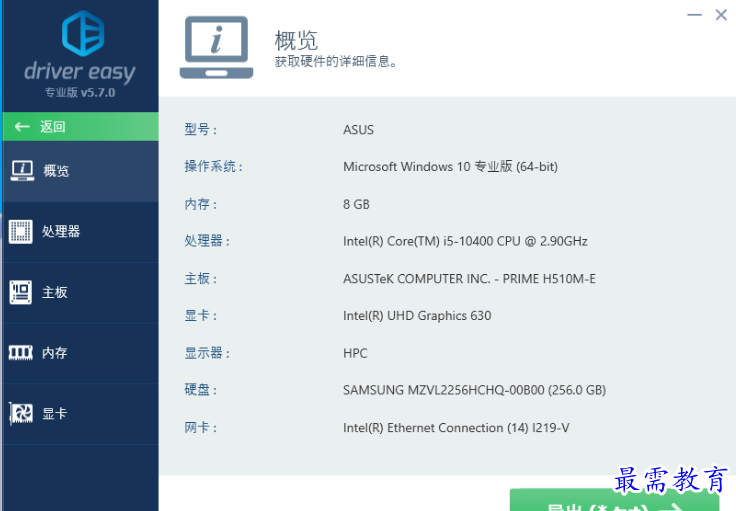
Task: Click the large overview laptop info icon
Action: pos(216,47)
